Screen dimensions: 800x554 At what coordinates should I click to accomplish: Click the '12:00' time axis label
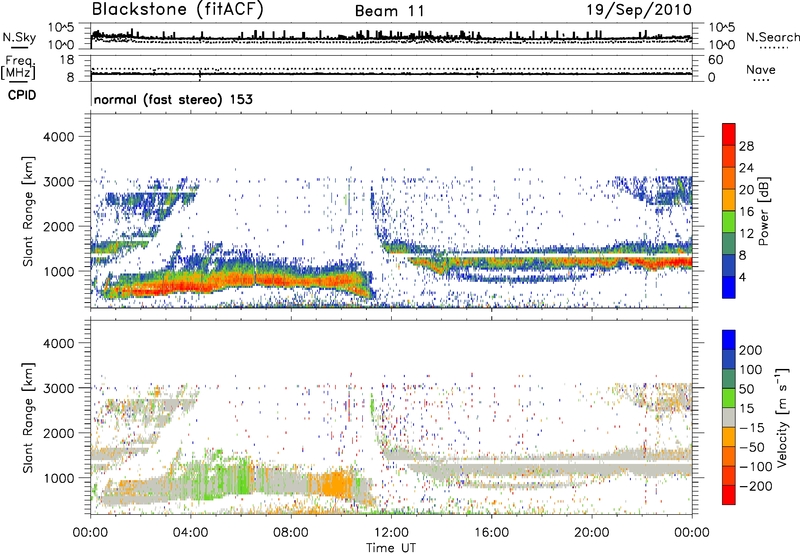coord(391,533)
